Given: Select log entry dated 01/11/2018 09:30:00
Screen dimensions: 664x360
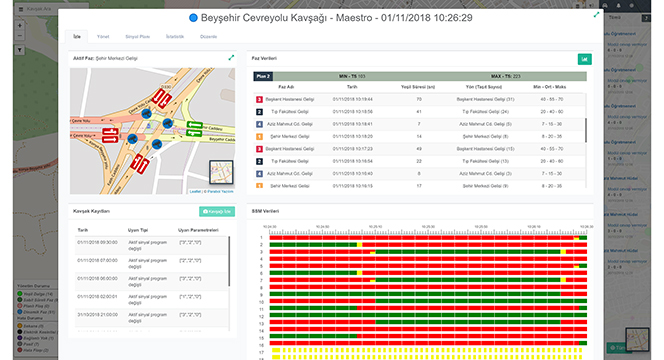Looking at the screenshot, I should tap(152, 246).
